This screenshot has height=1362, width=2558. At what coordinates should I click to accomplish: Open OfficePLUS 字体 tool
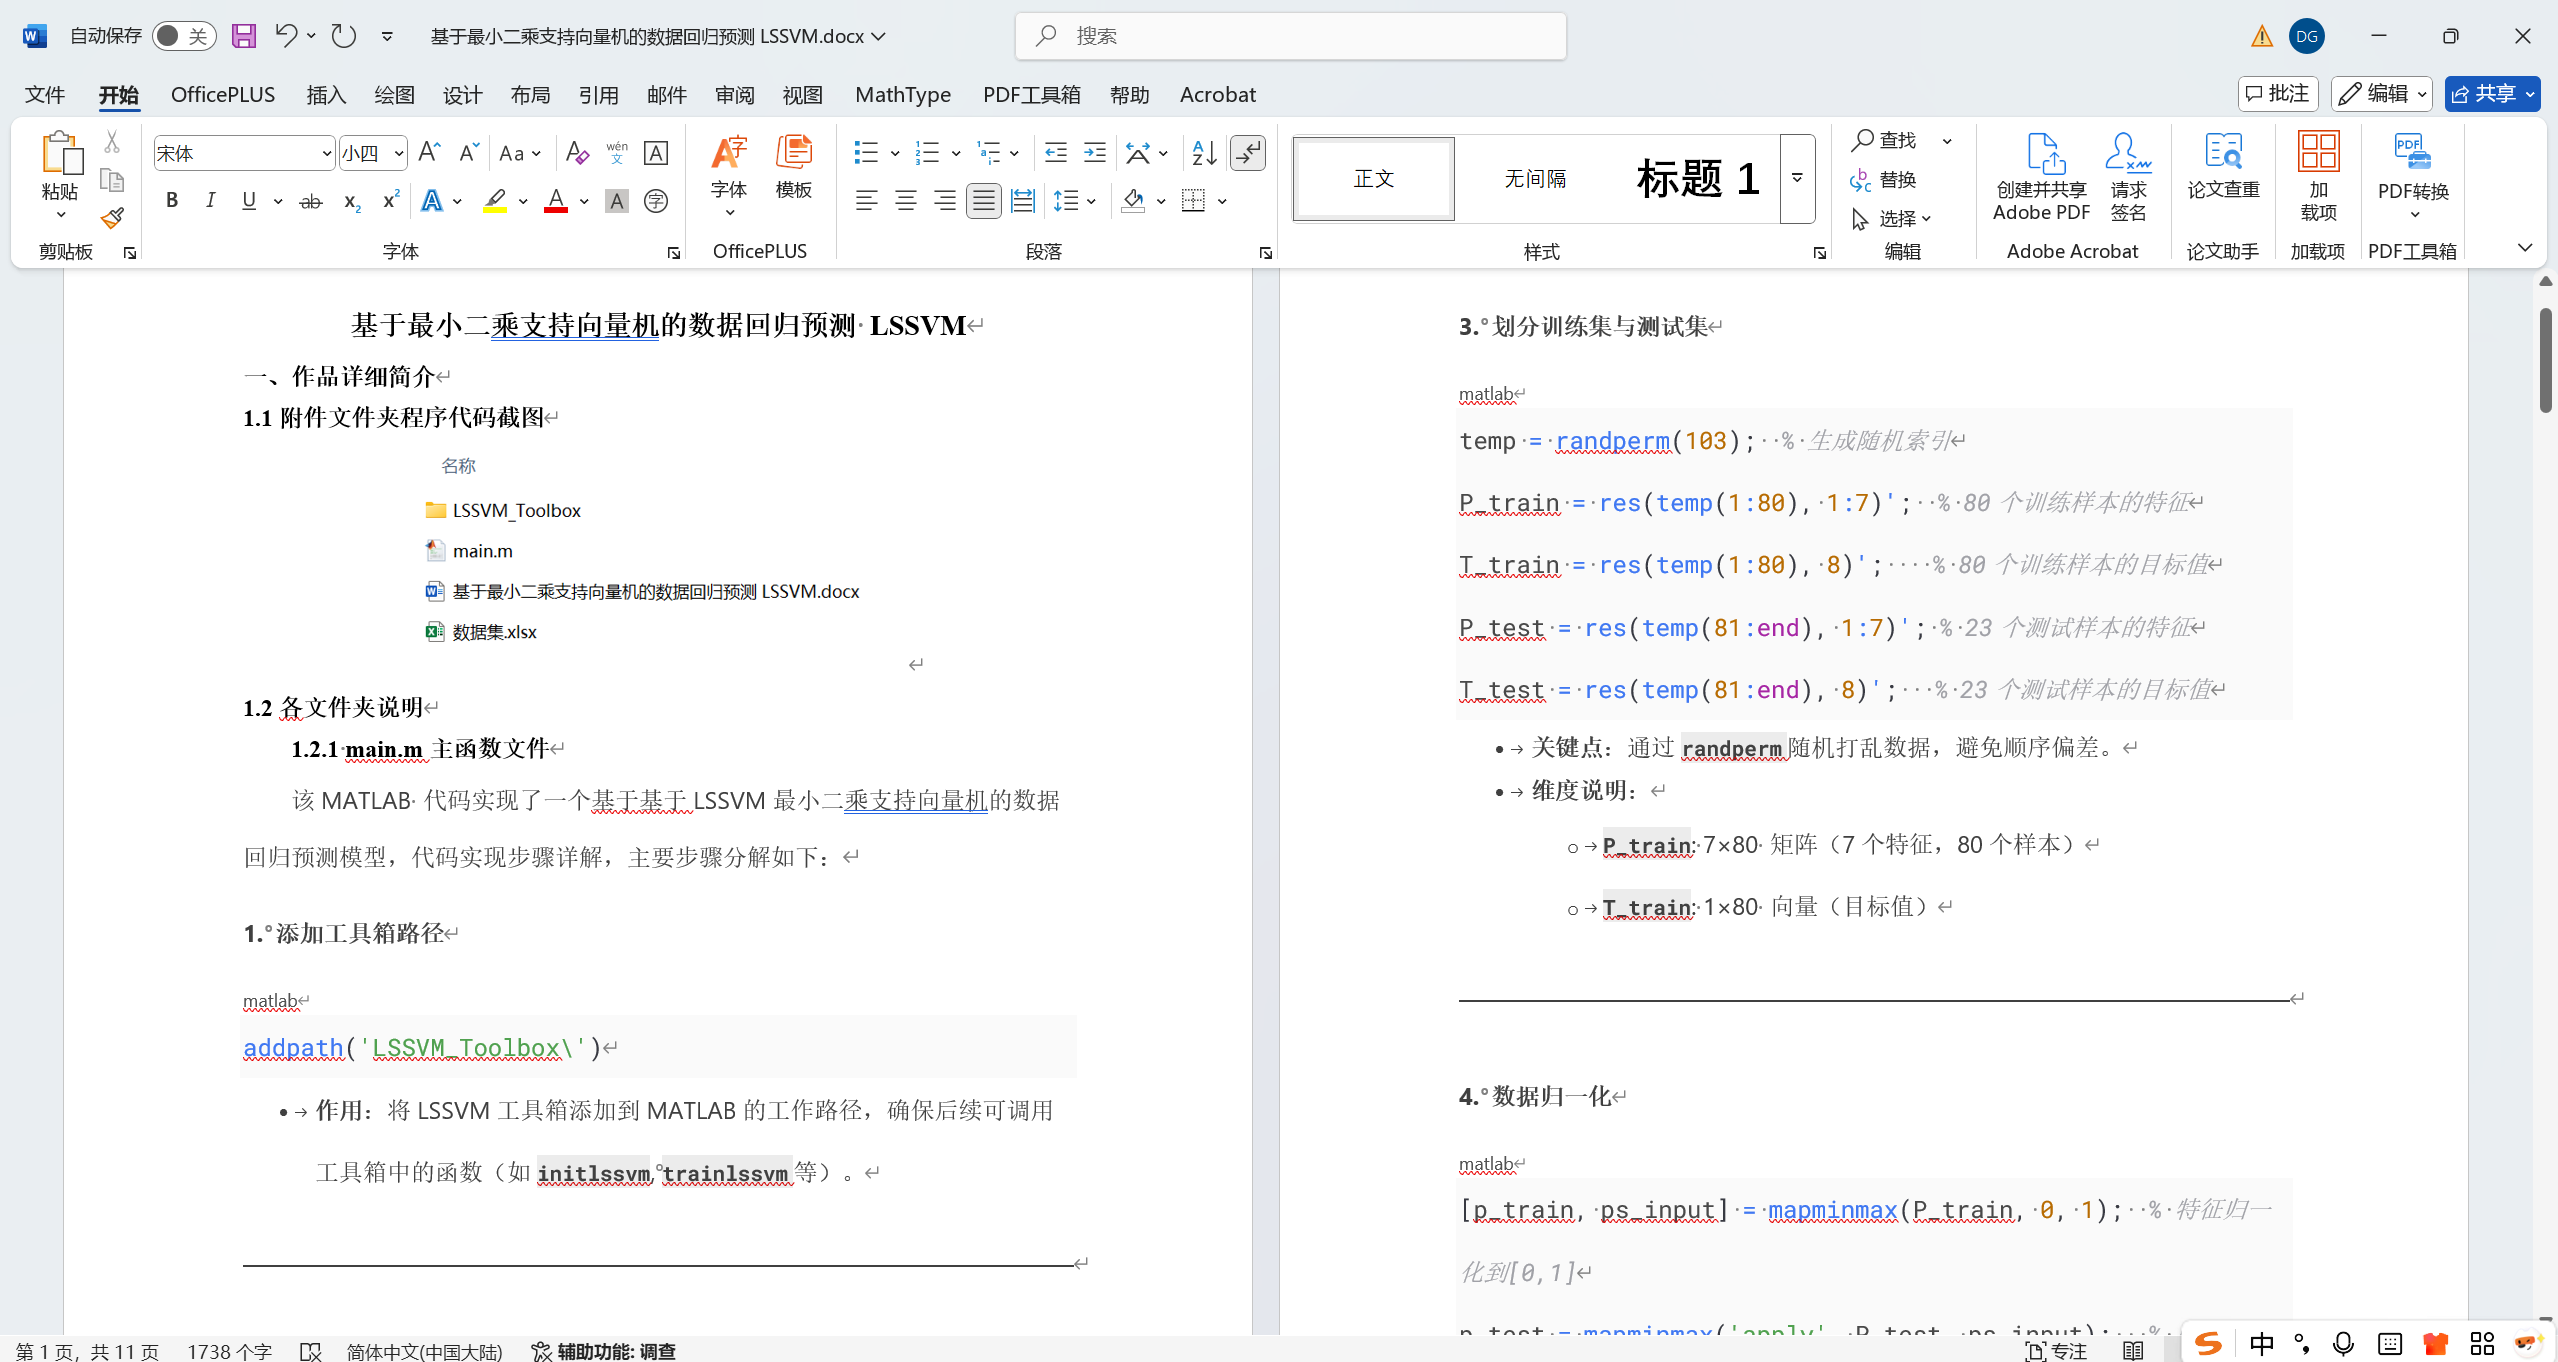tap(729, 175)
